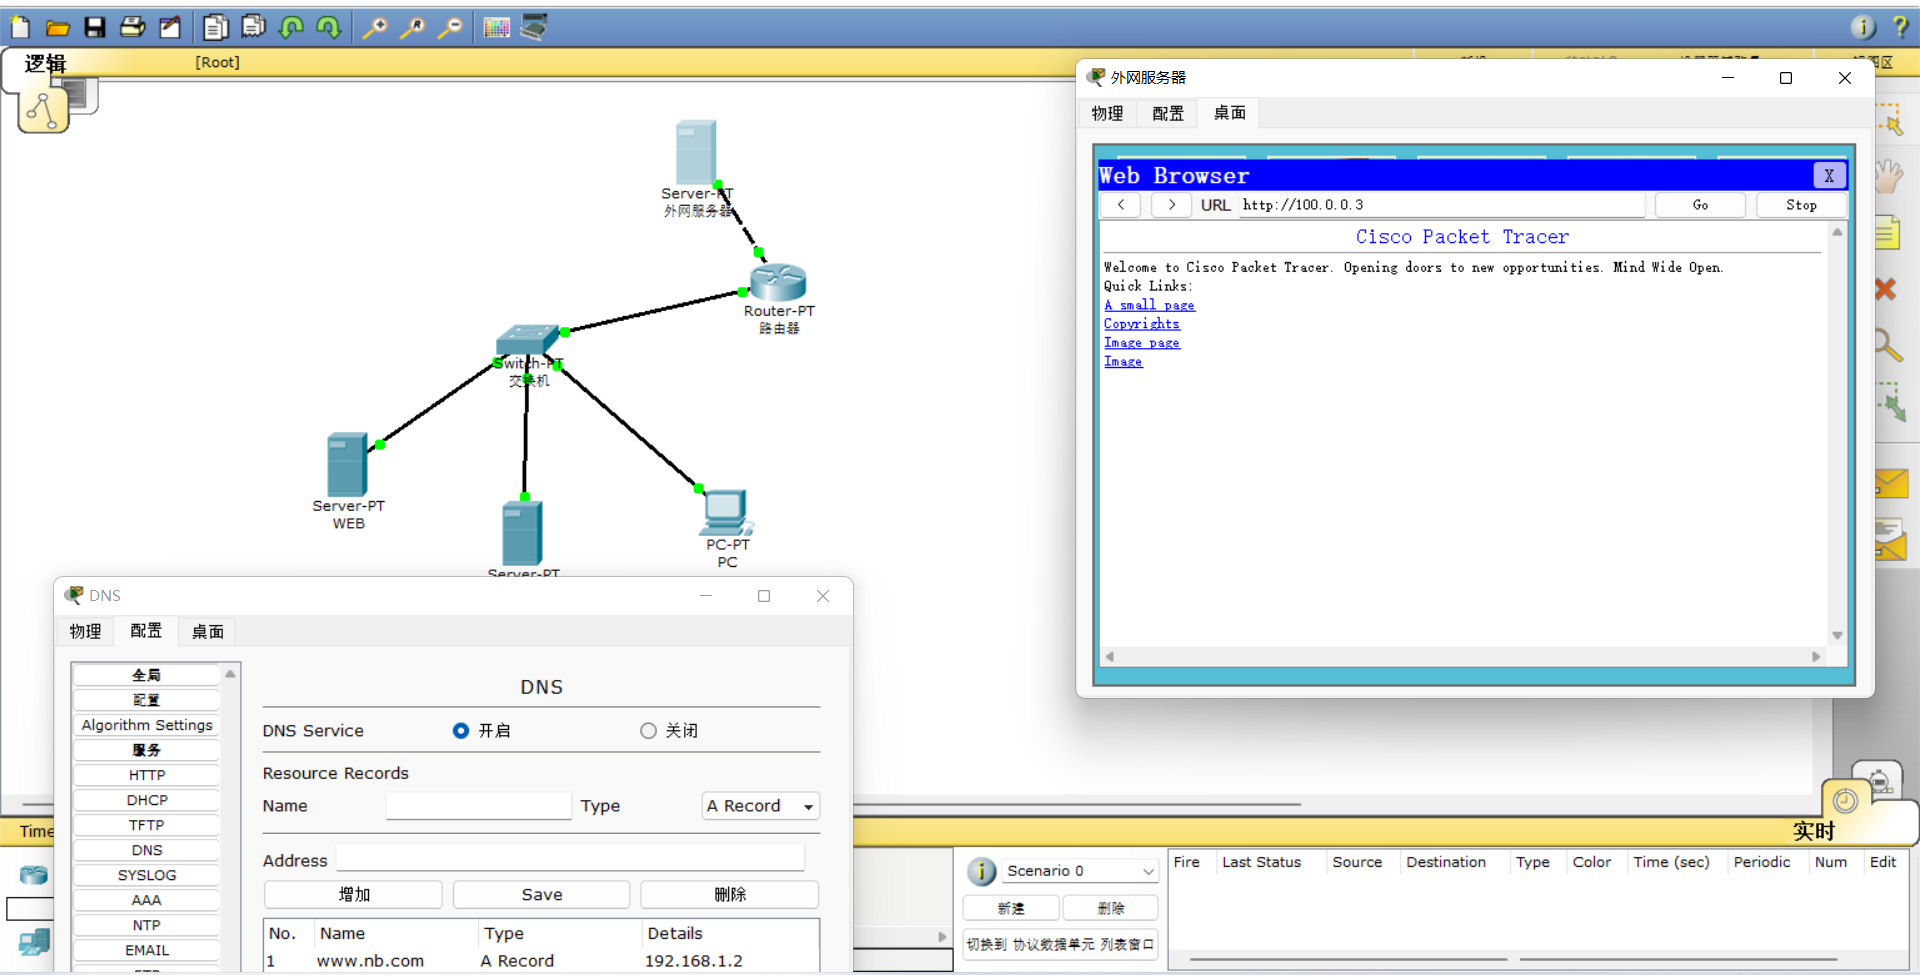Click the Switch-PT device on canvas
Viewport: 1920px width, 975px height.
click(x=527, y=342)
